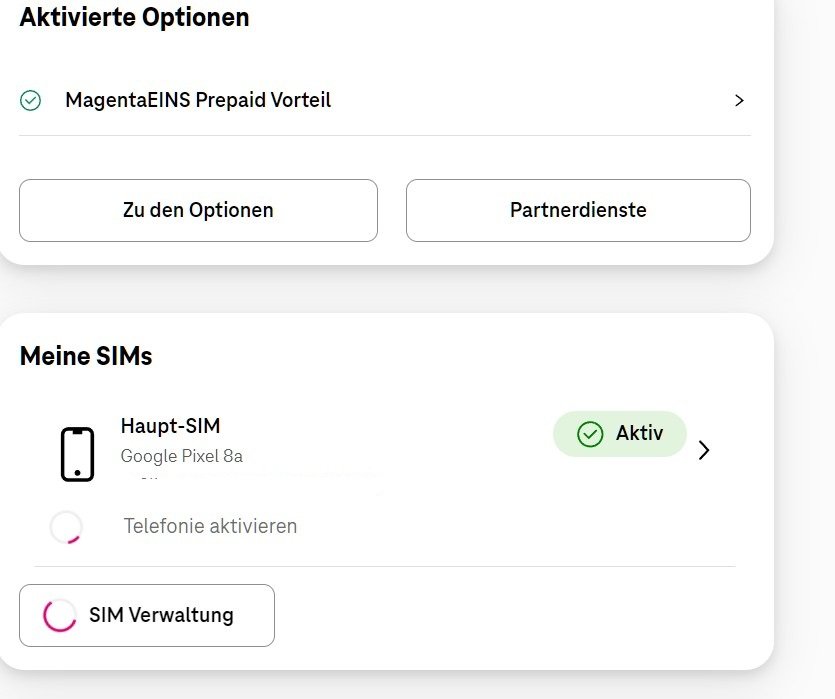Open the MagentaEINS Prepaid Vorteil option label
Viewport: 835px width, 699px height.
pos(198,100)
